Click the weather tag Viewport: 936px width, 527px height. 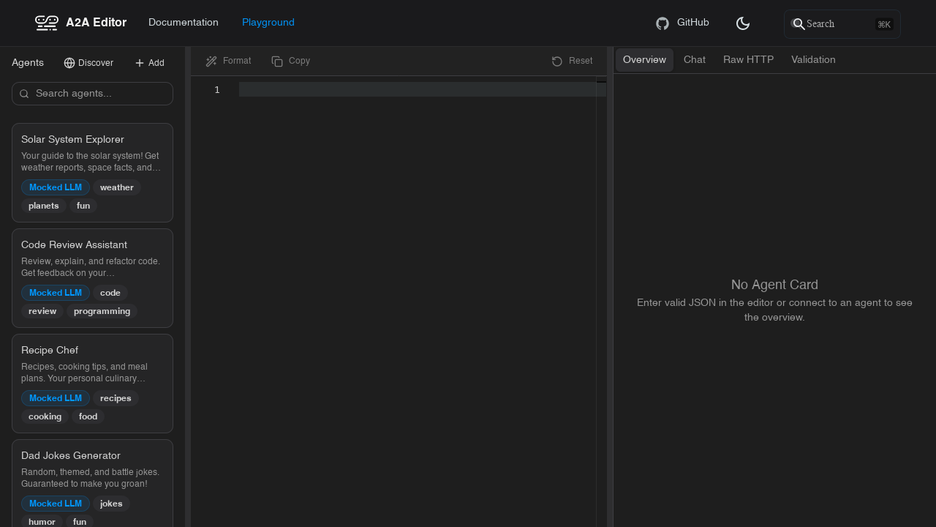click(x=116, y=187)
